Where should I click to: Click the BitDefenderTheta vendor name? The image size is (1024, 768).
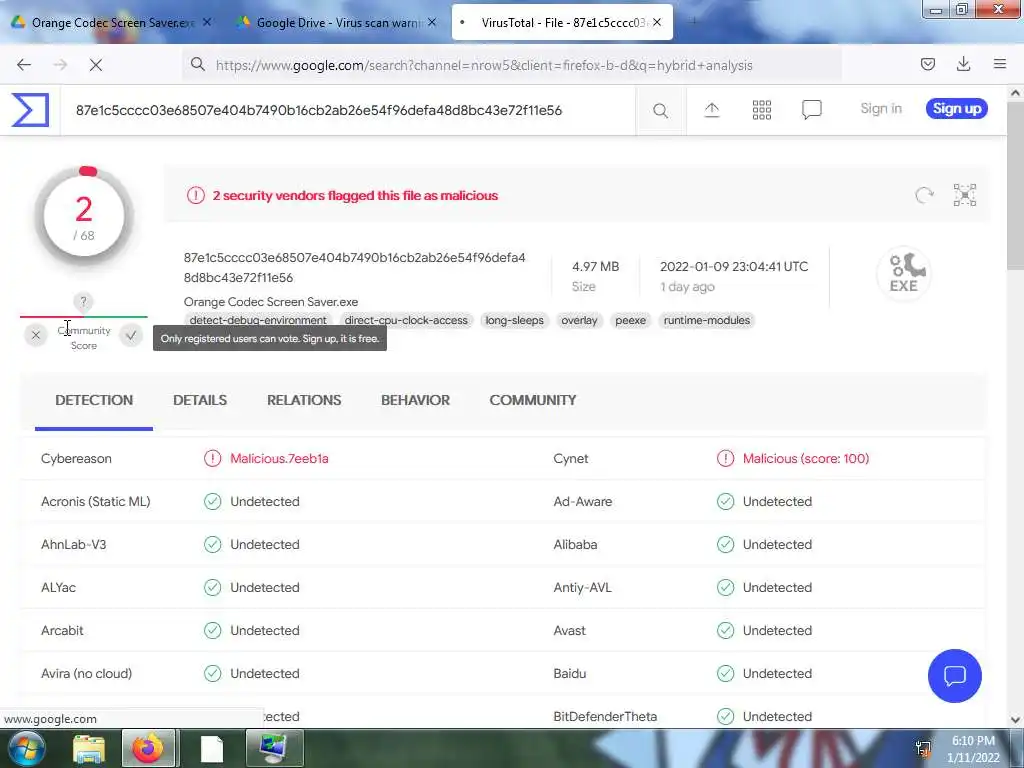pyautogui.click(x=605, y=716)
